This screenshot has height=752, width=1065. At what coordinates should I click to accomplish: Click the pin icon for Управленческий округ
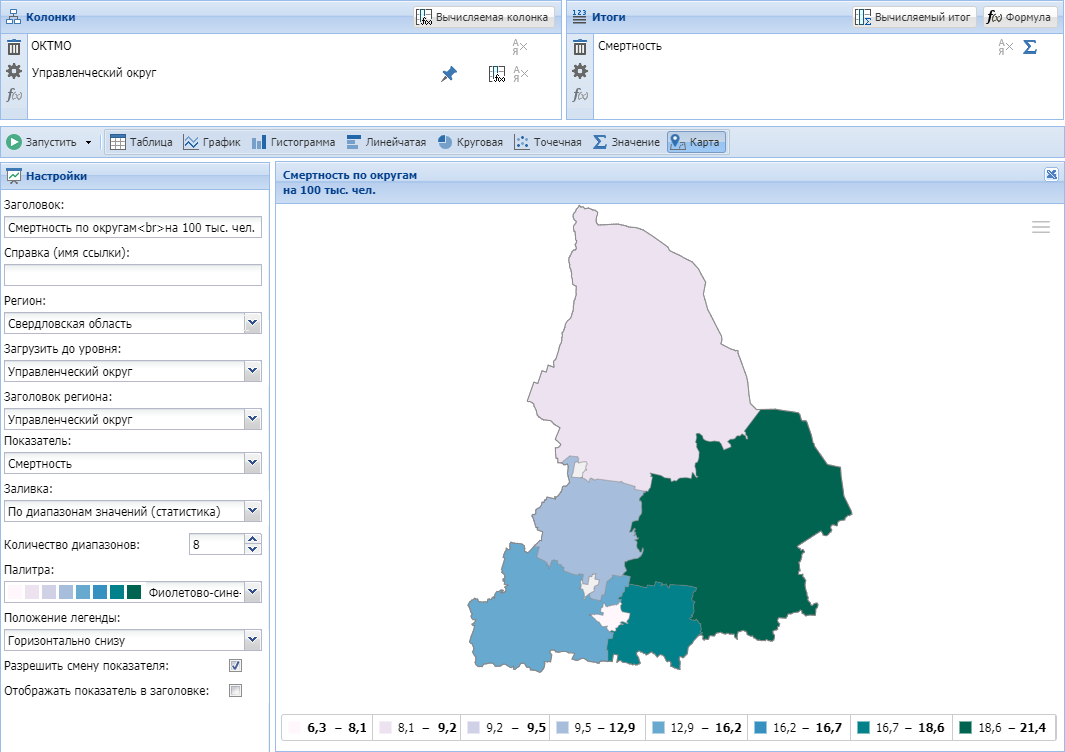449,74
